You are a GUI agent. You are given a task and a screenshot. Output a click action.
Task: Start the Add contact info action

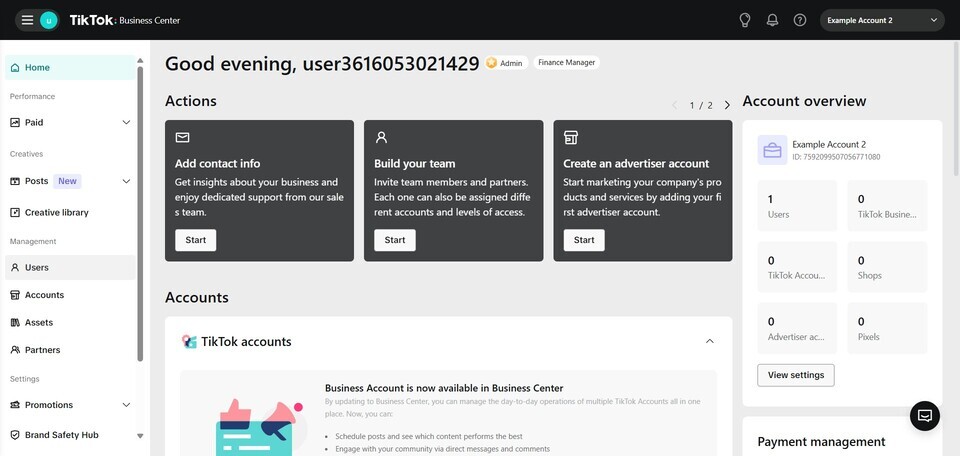195,240
